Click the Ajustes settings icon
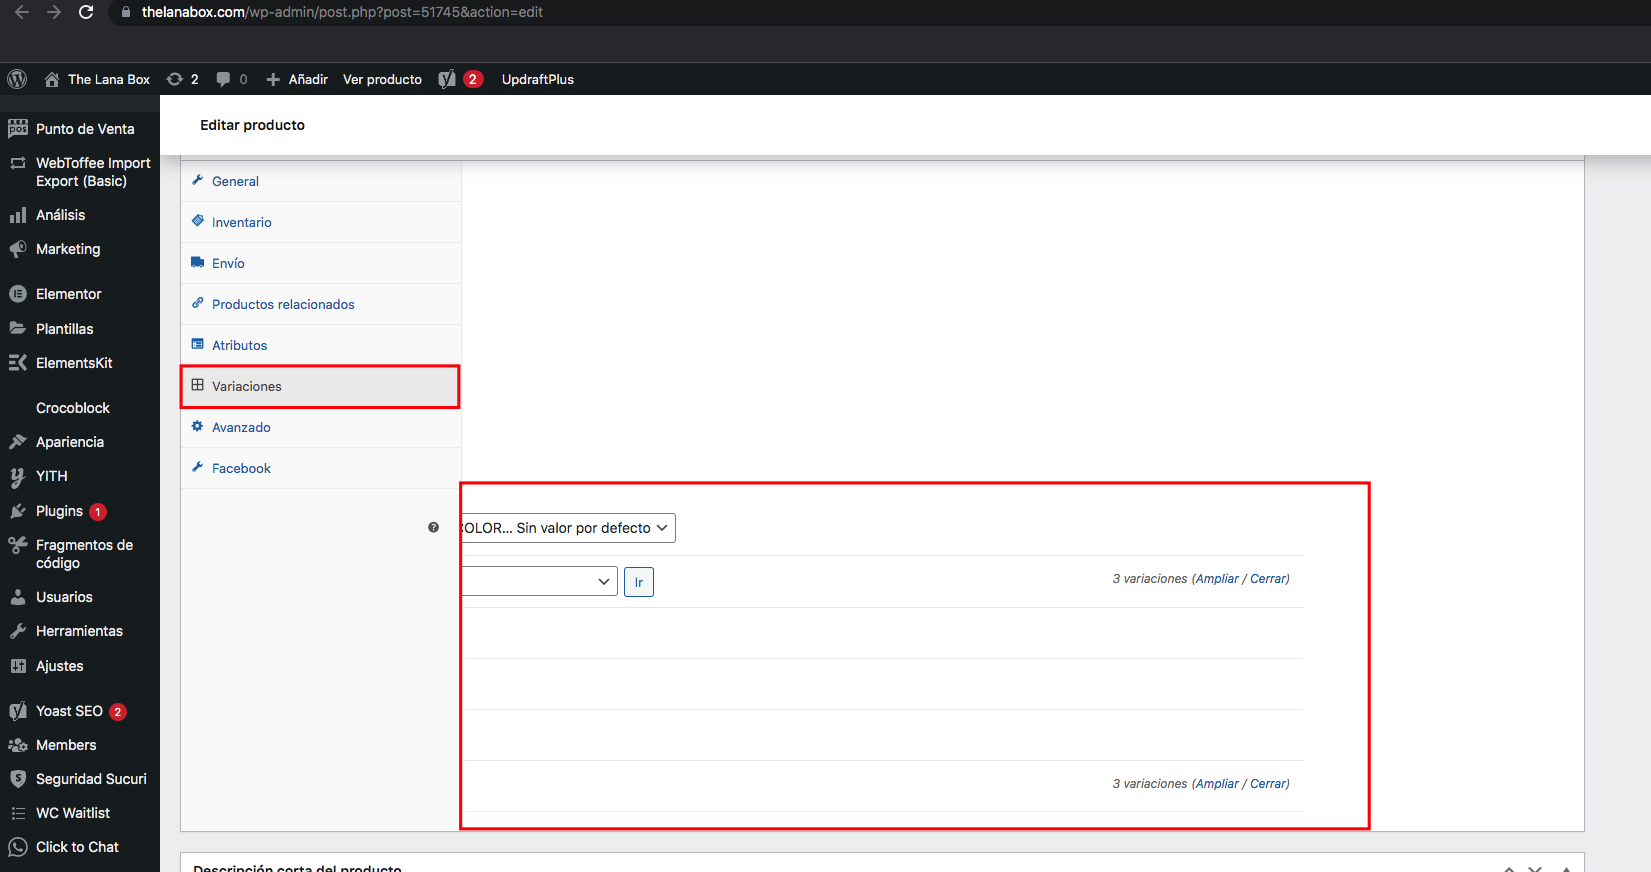 (18, 666)
